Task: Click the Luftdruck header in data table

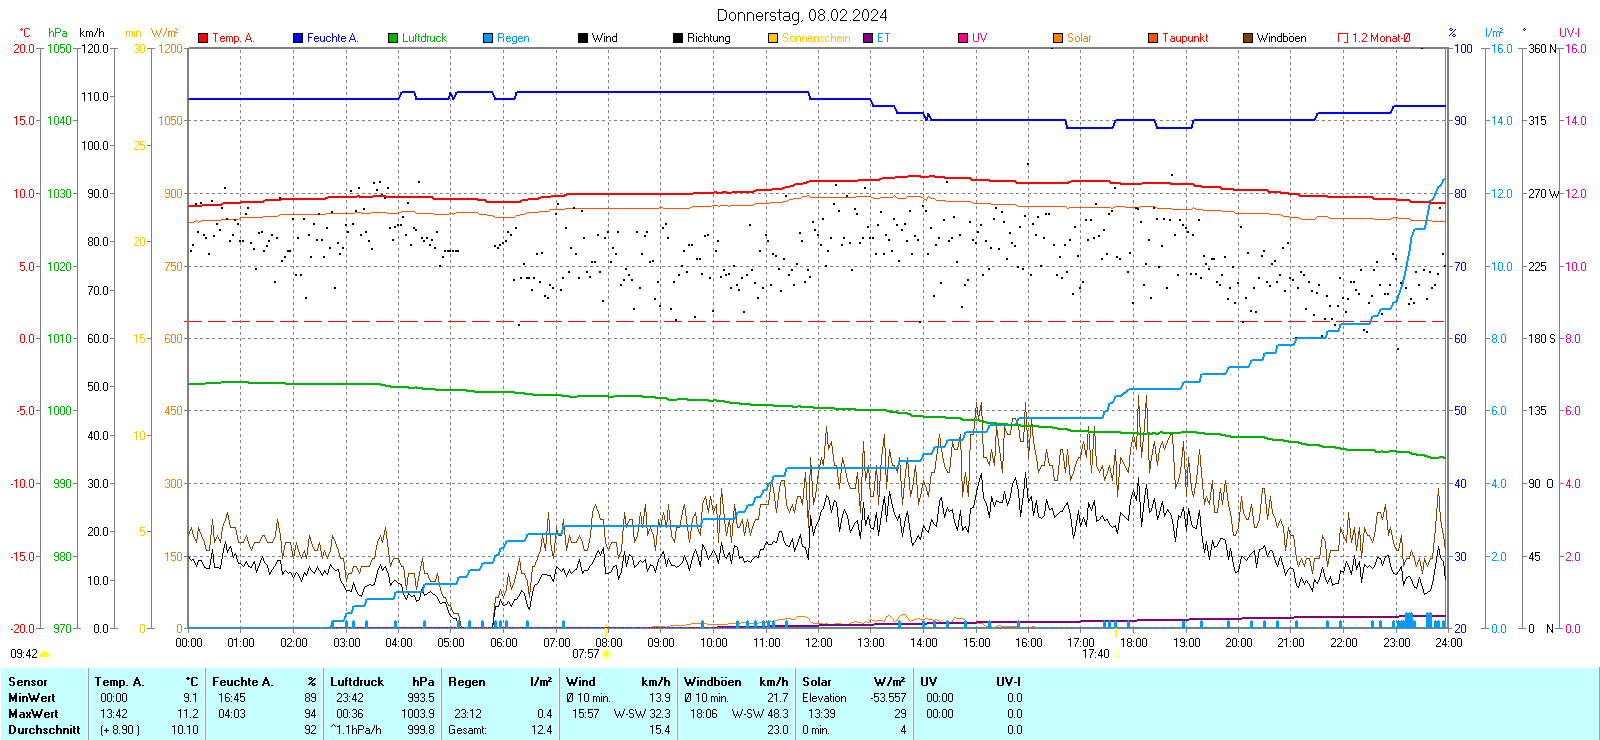Action: click(357, 682)
